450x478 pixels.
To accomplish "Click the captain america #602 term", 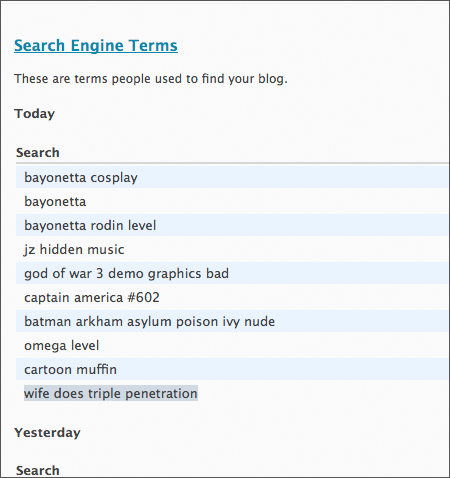I will [x=92, y=297].
